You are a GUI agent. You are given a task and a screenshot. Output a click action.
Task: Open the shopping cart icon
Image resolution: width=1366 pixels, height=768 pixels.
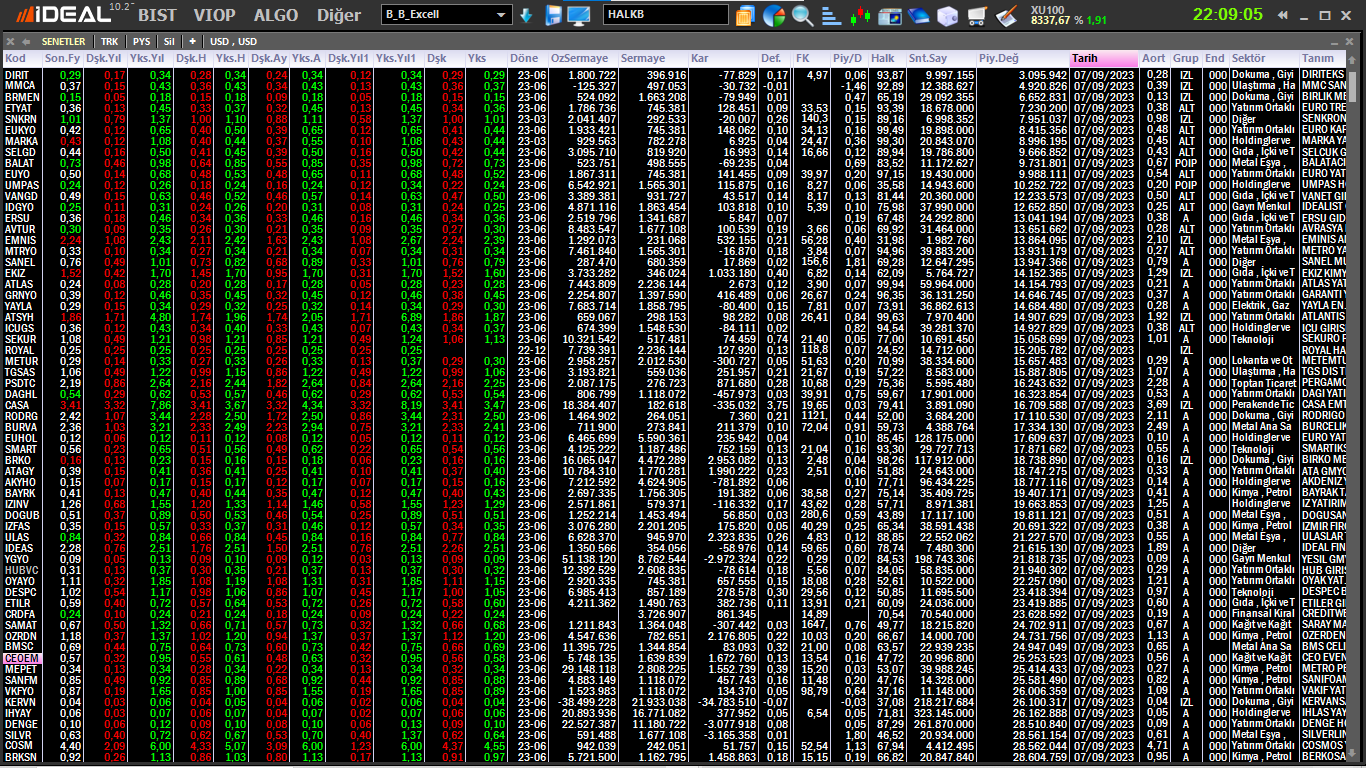[x=976, y=16]
